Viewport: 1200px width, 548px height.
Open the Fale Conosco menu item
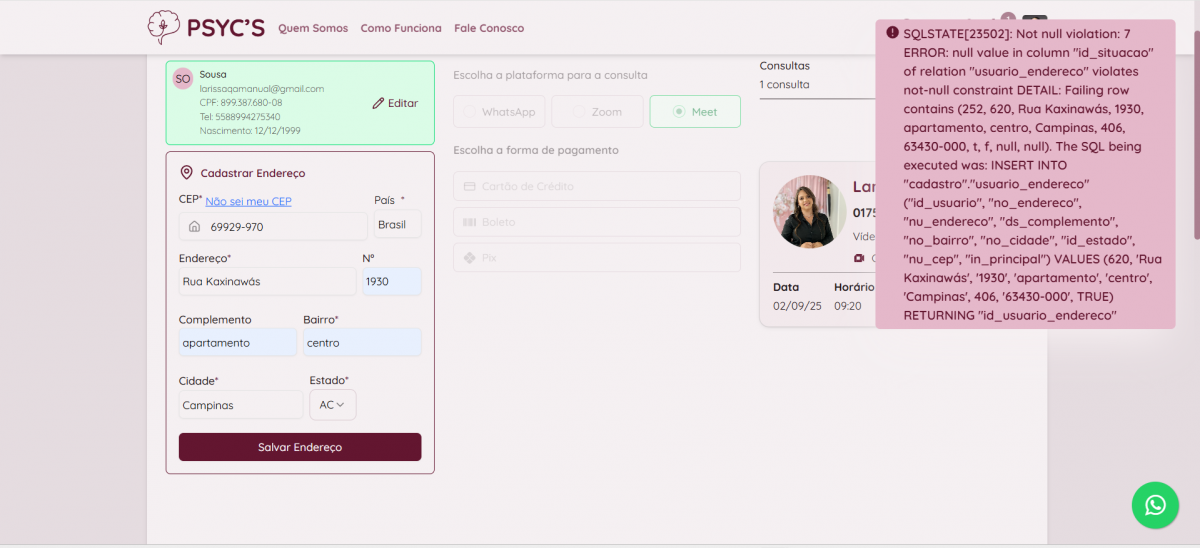[x=488, y=28]
